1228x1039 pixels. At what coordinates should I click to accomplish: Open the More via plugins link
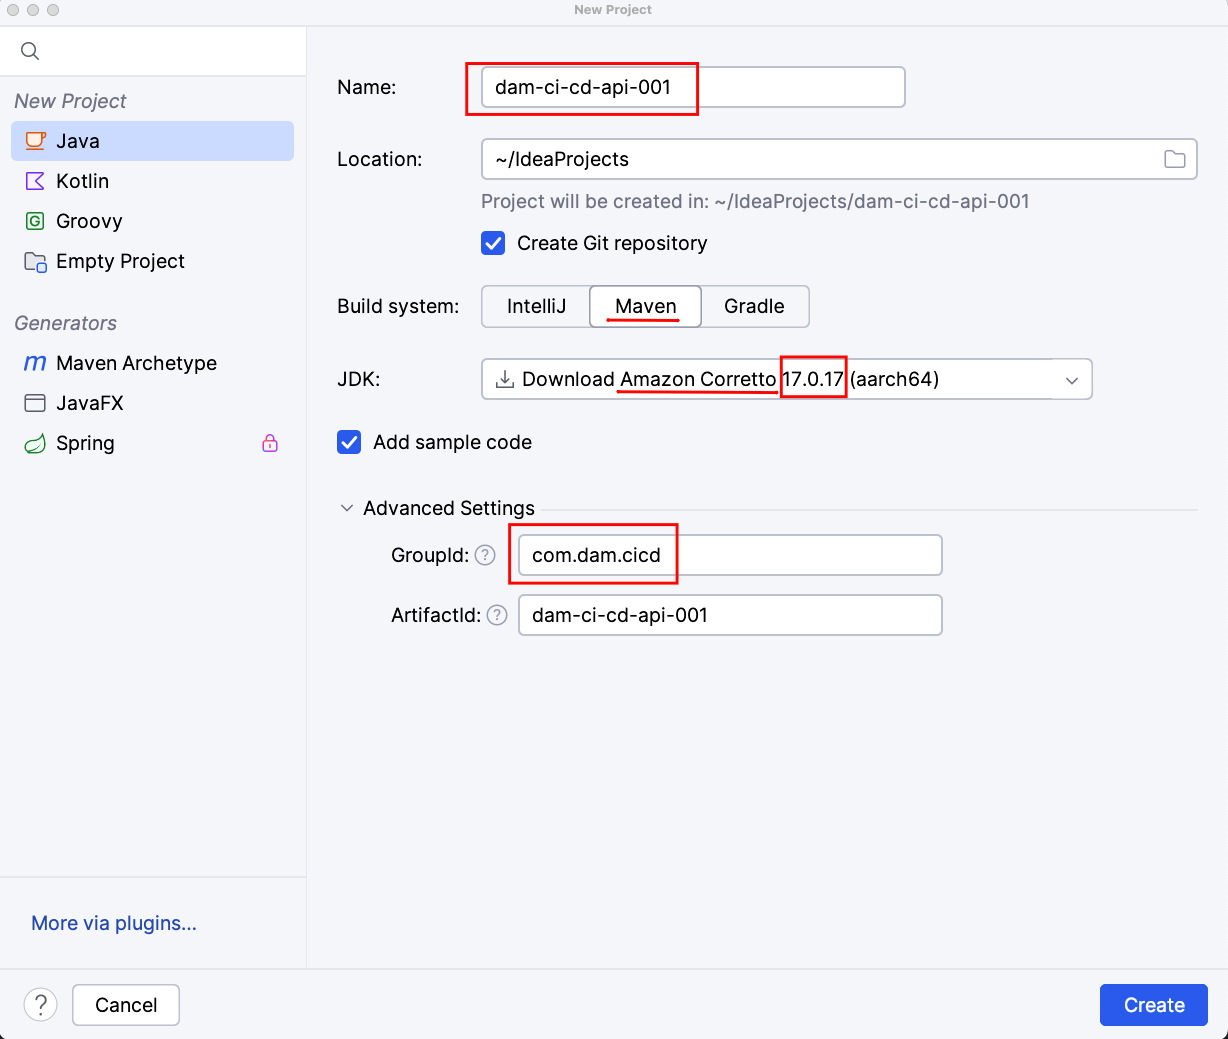114,923
